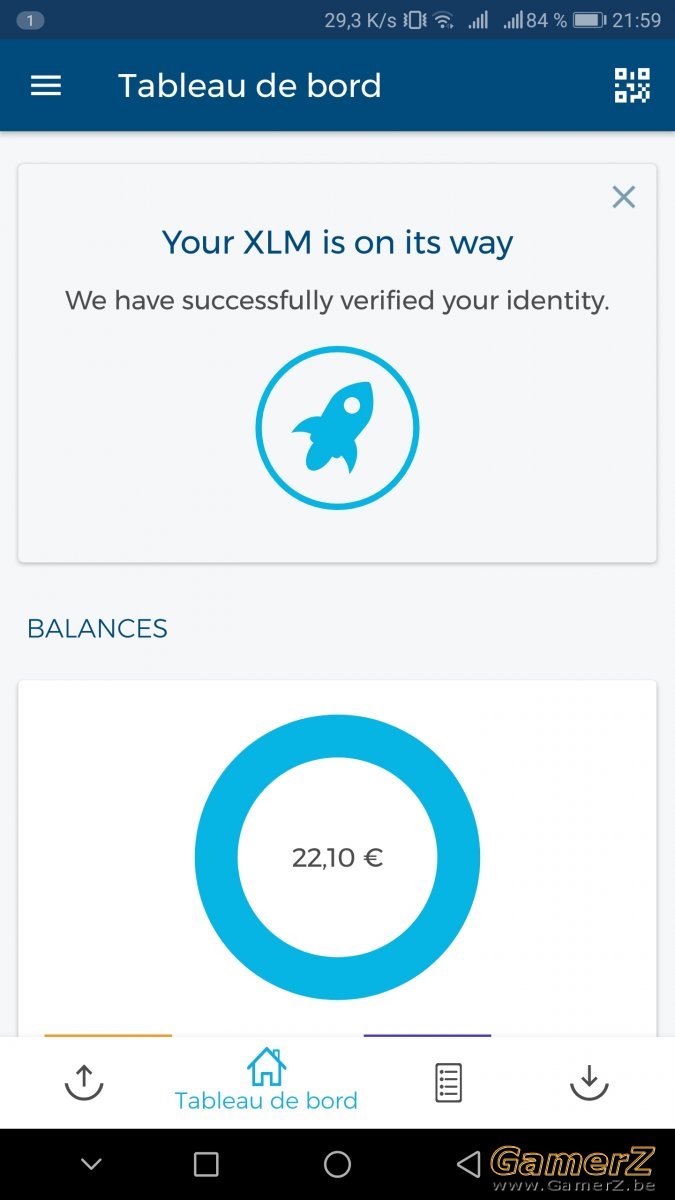675x1200 pixels.
Task: Tap the purple asset indicator bar
Action: 427,1036
